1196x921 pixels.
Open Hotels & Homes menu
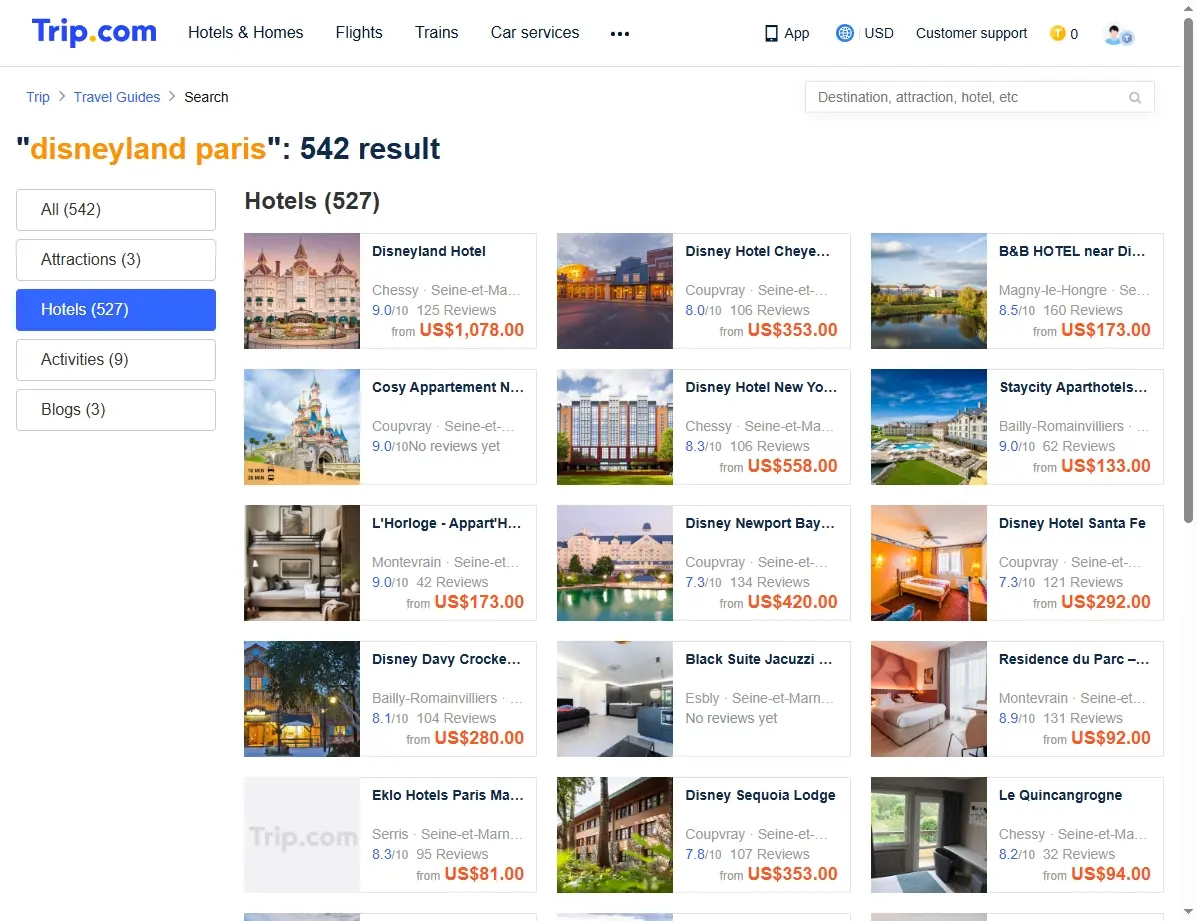pos(246,33)
